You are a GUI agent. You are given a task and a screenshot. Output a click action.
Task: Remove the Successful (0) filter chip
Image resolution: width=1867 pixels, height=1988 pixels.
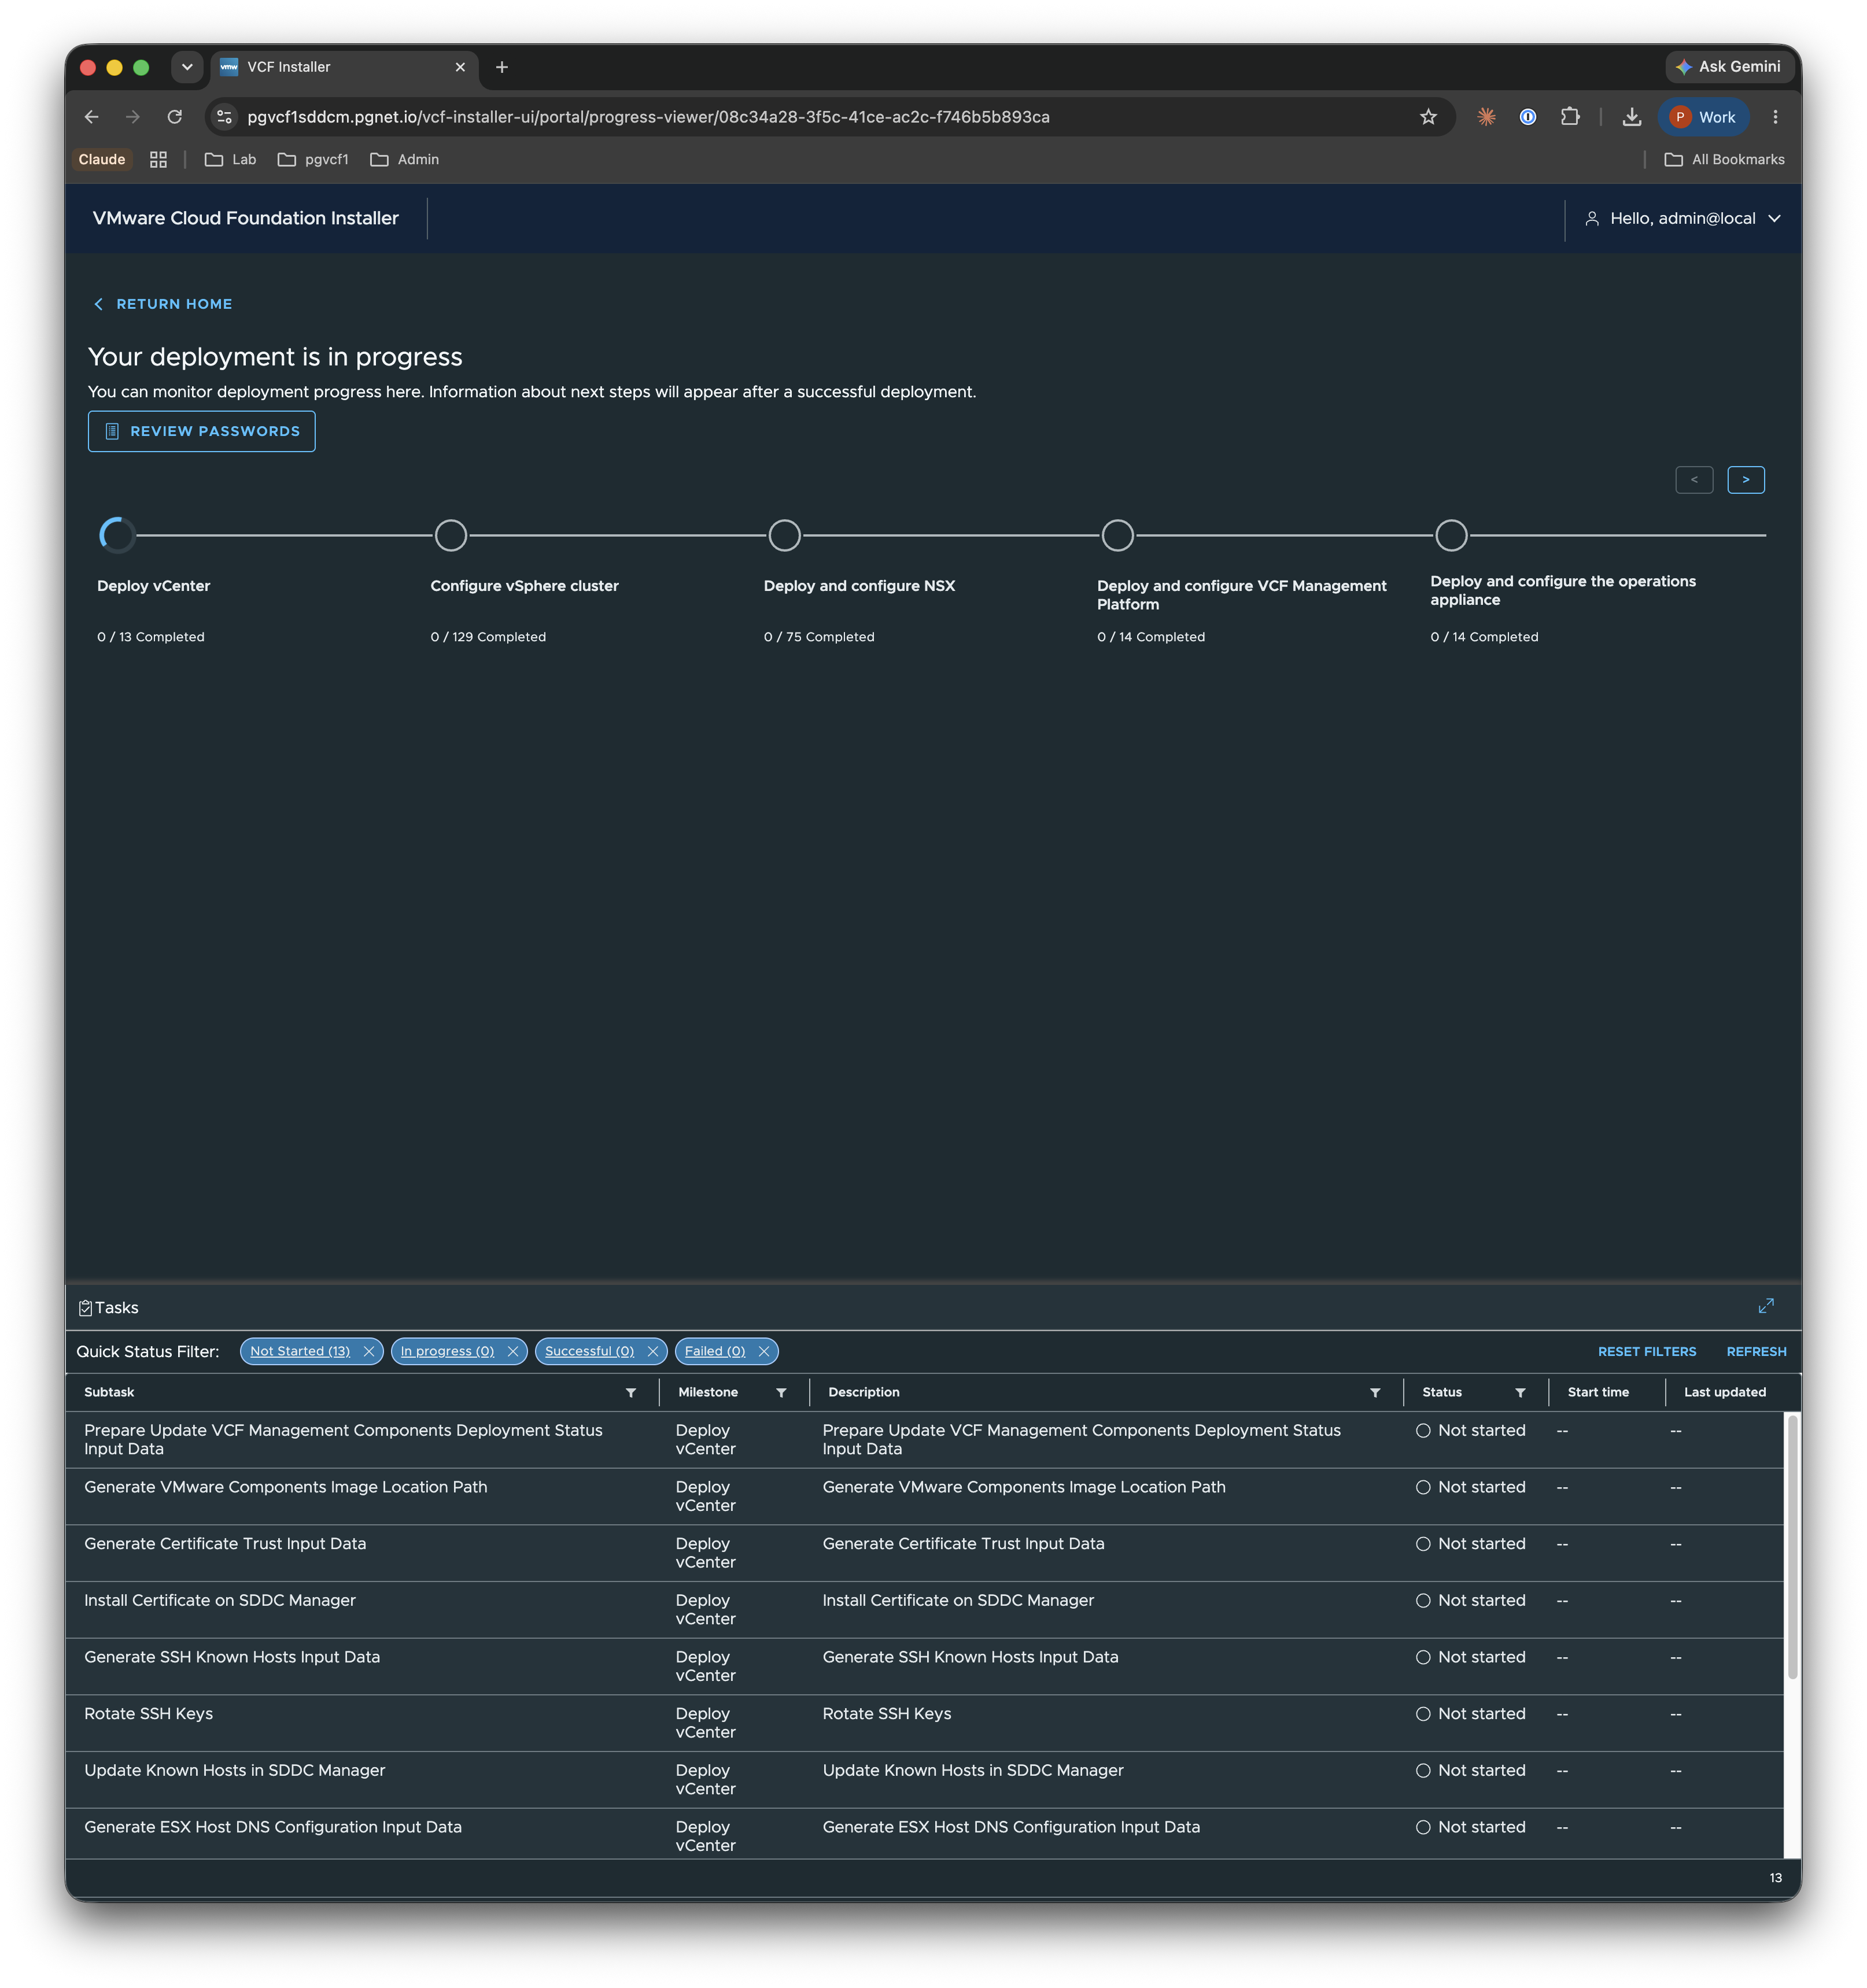(653, 1351)
